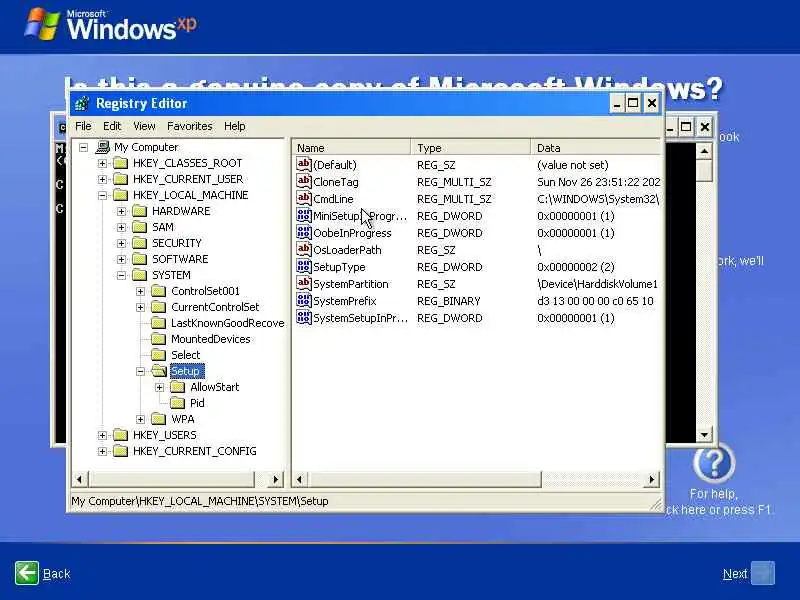Expand the WPA key
This screenshot has width=800, height=600.
[x=141, y=419]
